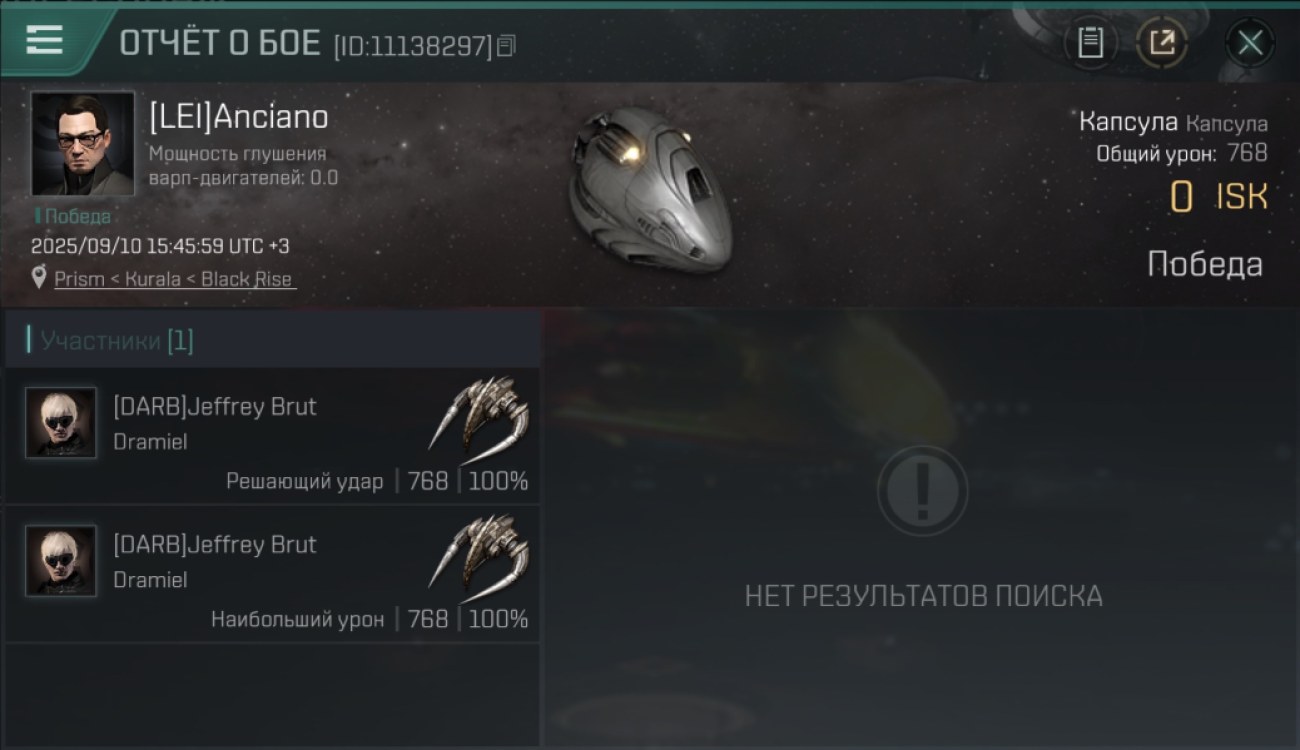Select the [DARB]Jeffrey Brut name in first row
Viewport: 1300px width, 750px height.
click(215, 407)
